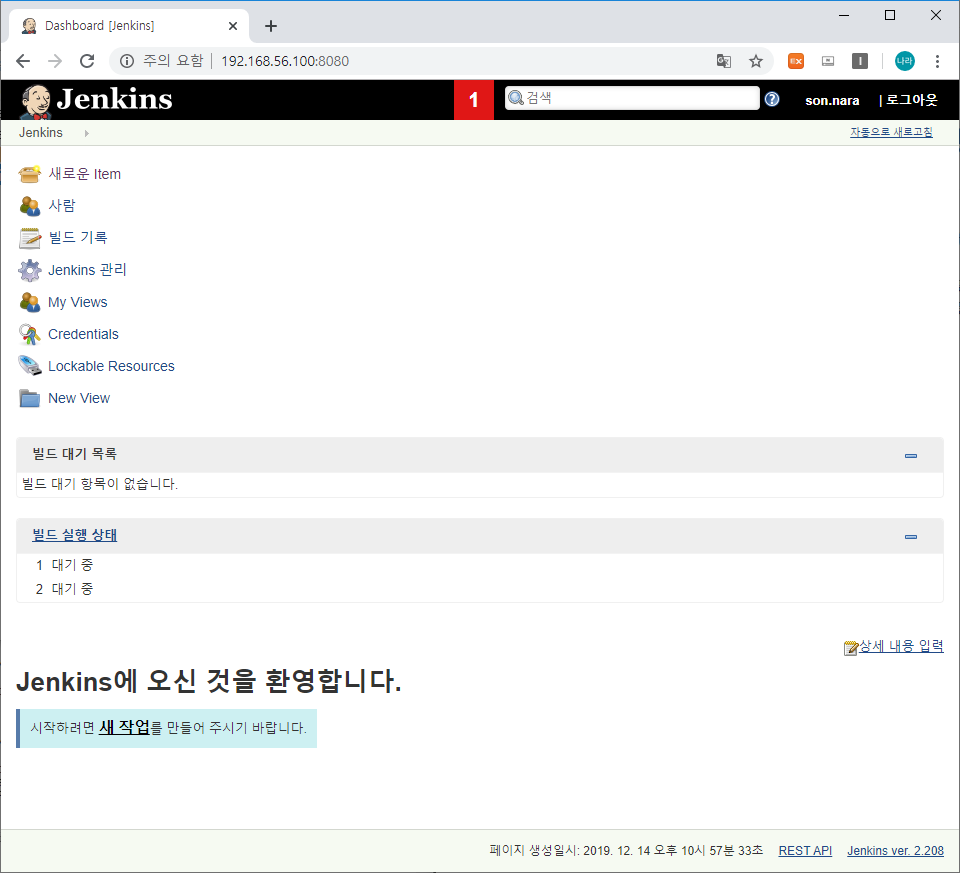Click the 자동으로 새로고침 link
Image resolution: width=960 pixels, height=873 pixels.
point(891,132)
